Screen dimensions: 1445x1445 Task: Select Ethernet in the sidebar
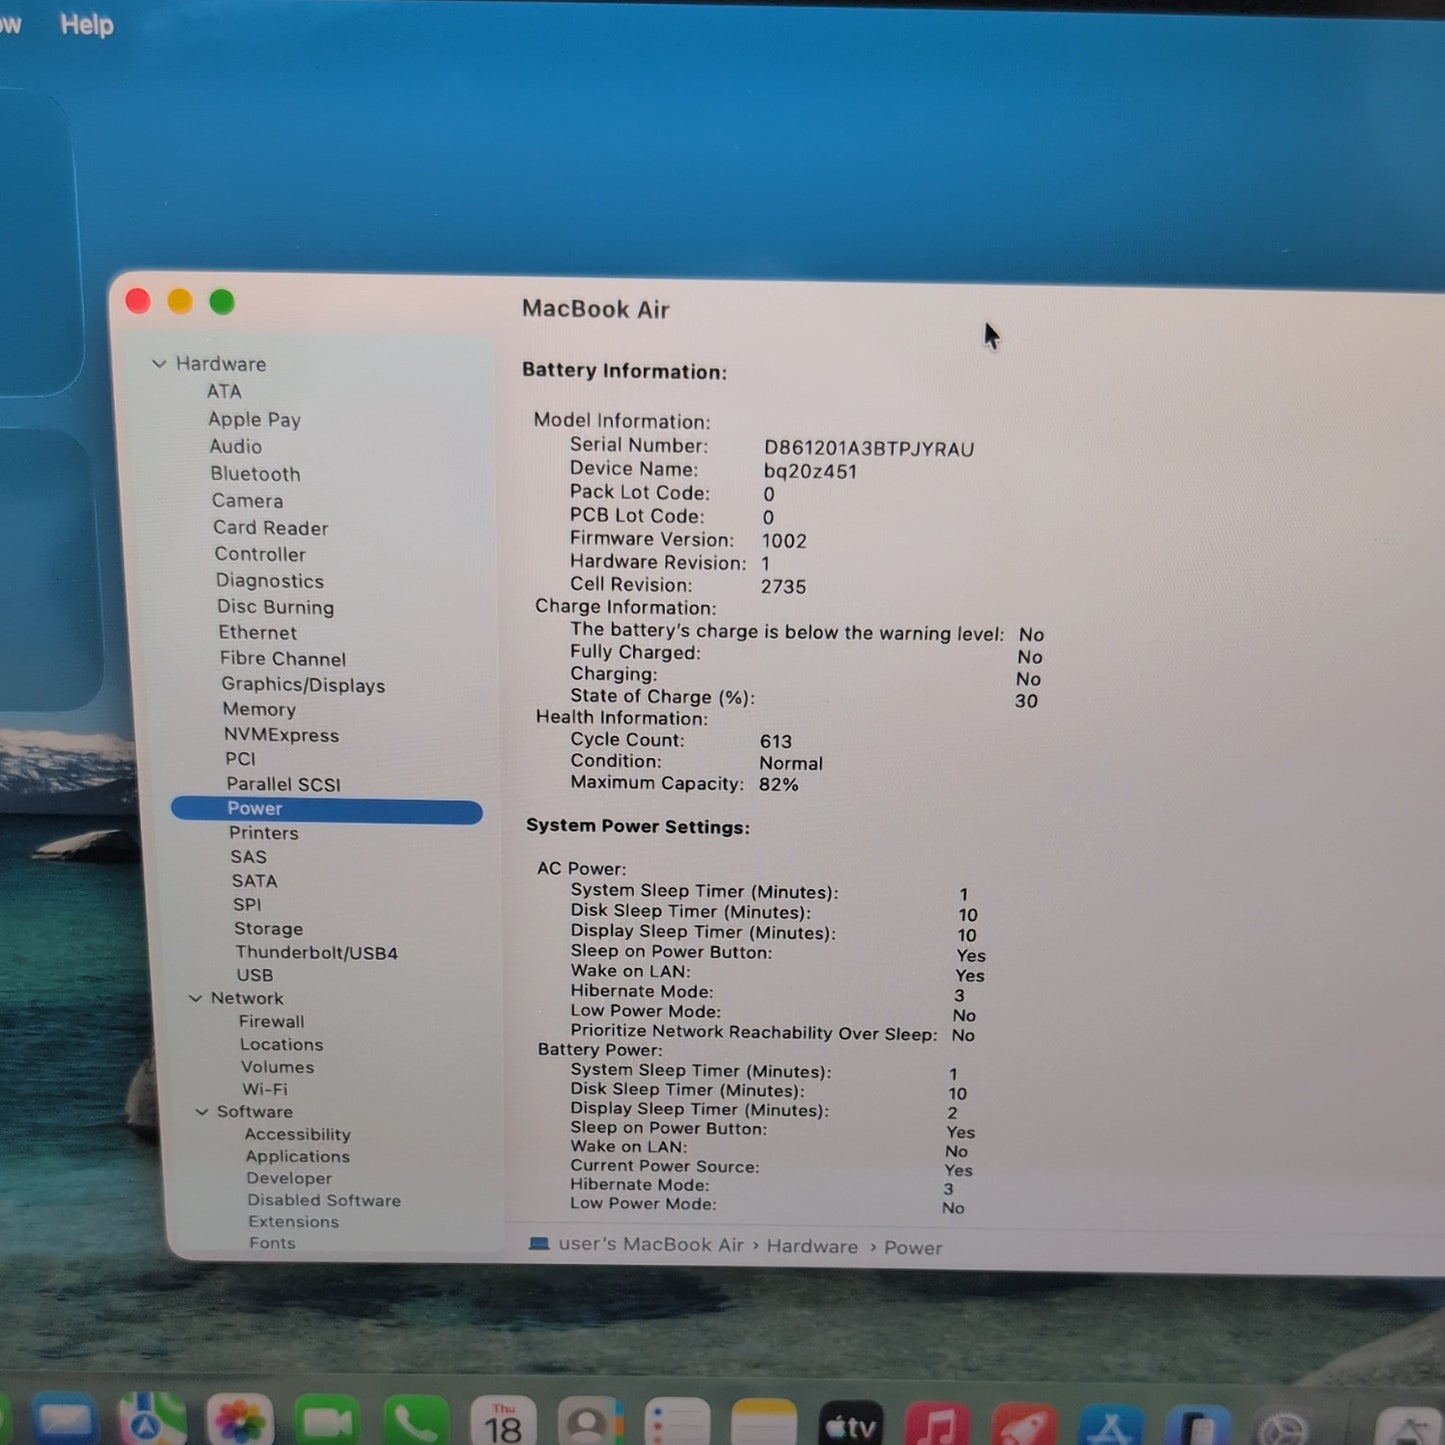click(258, 633)
